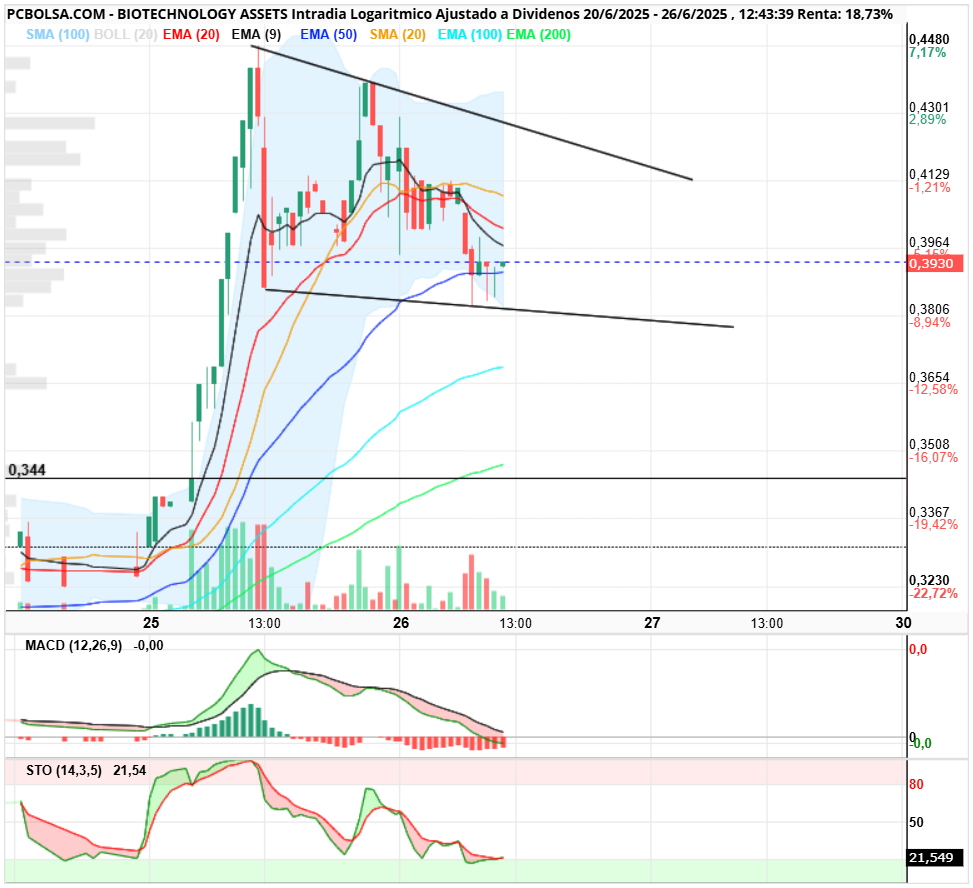Click the 0,3367 price axis label
The height and width of the screenshot is (888, 973).
click(929, 511)
